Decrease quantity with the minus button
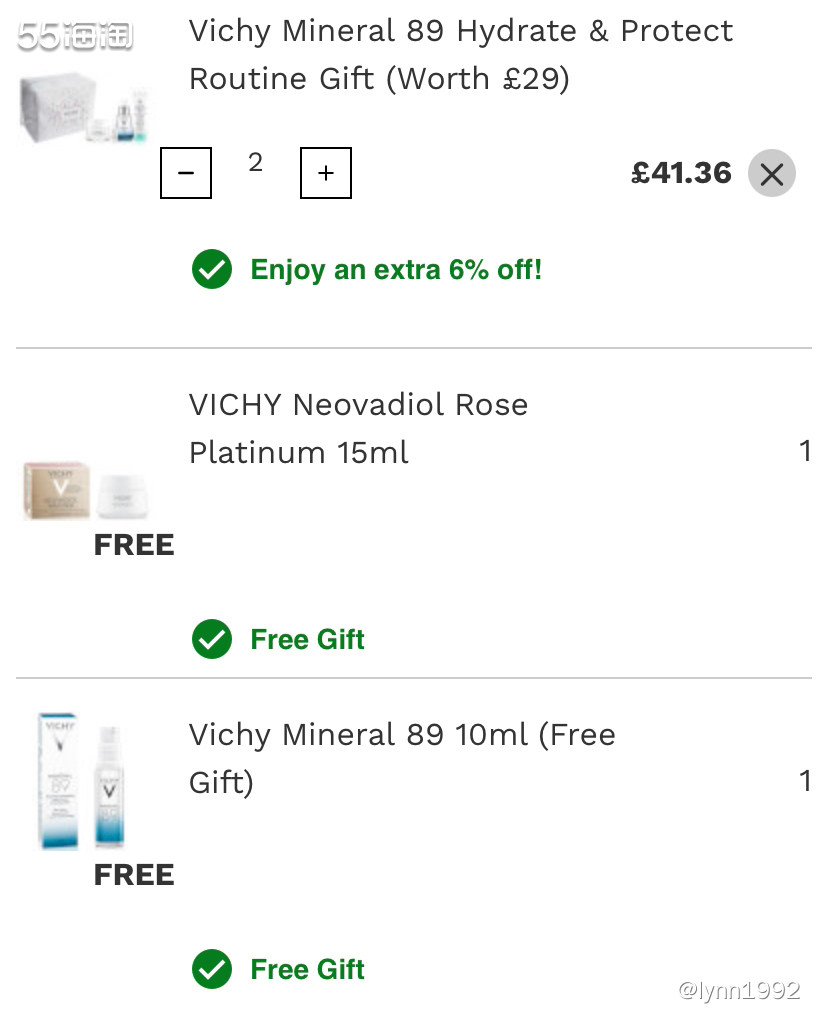 click(x=186, y=173)
